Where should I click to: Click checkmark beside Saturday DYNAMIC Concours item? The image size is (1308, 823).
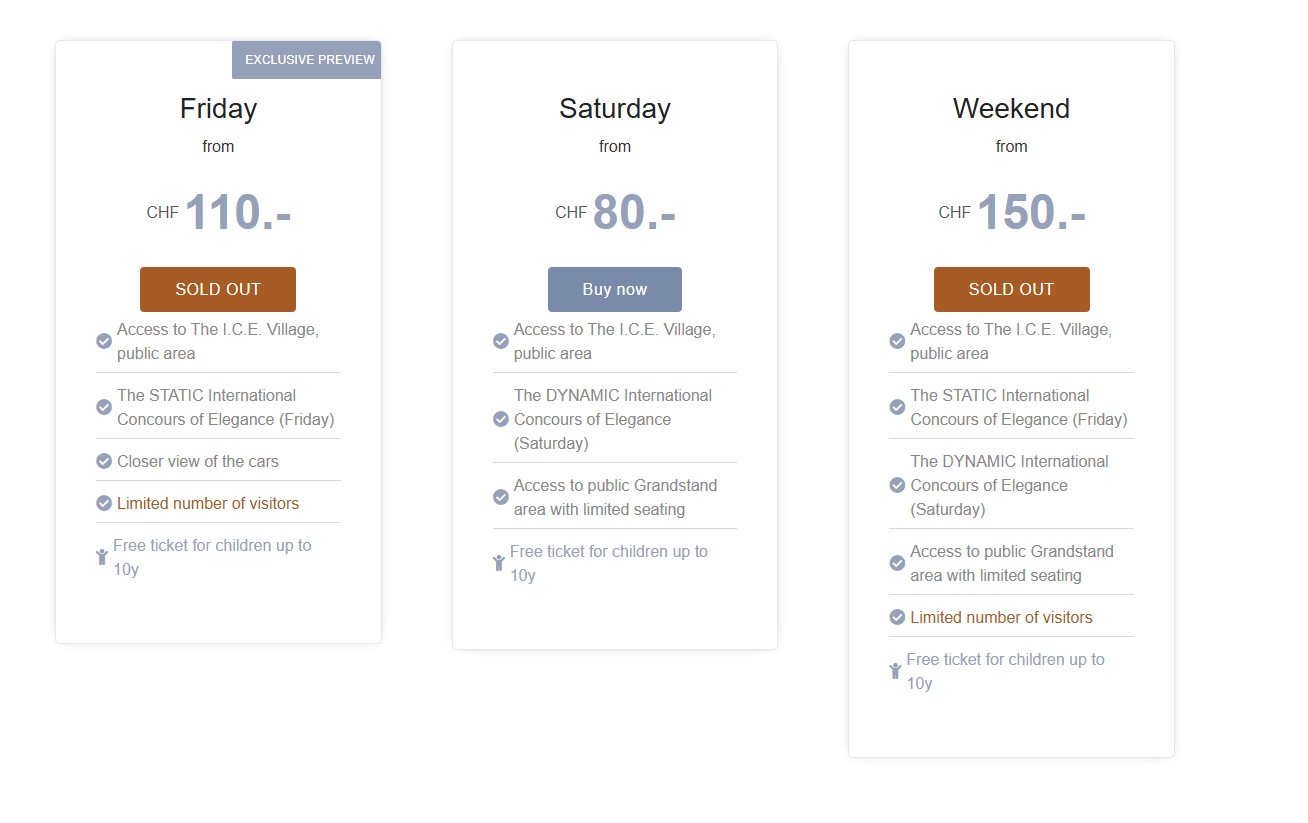tap(501, 419)
